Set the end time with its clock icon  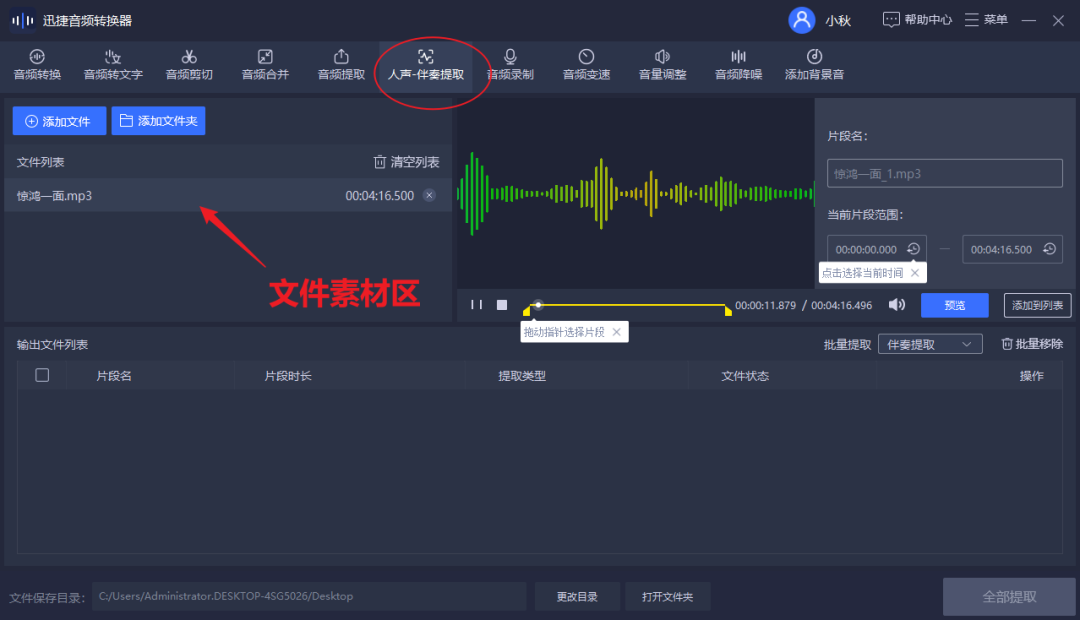tap(1049, 249)
